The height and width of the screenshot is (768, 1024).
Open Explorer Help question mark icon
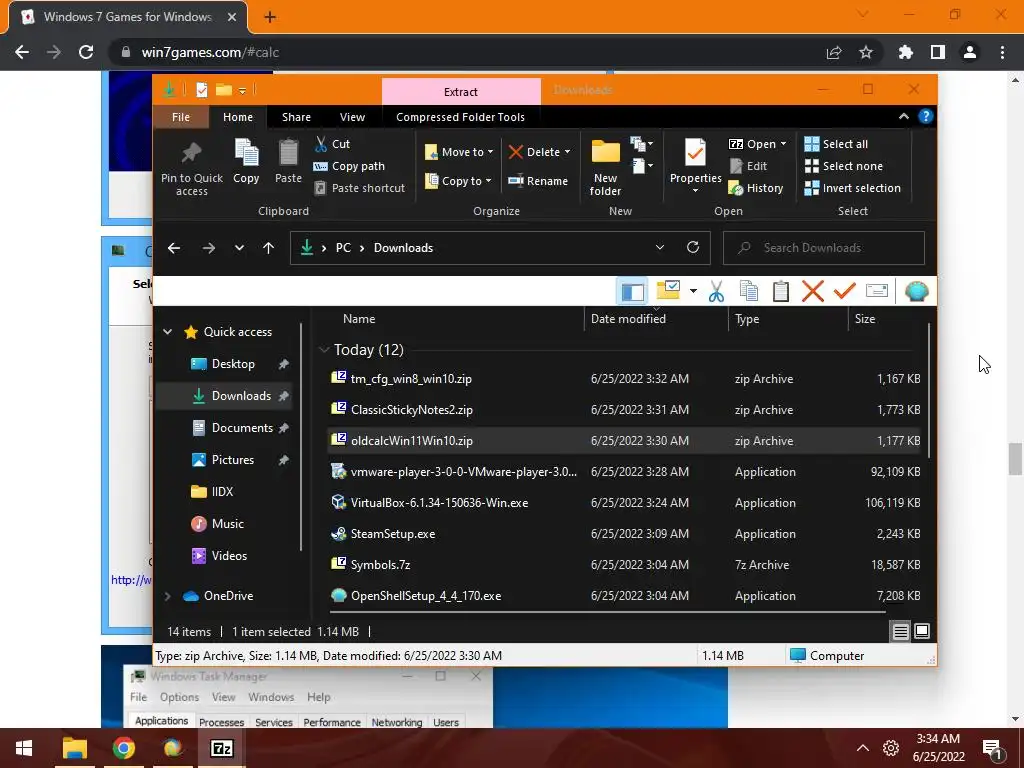(x=925, y=116)
